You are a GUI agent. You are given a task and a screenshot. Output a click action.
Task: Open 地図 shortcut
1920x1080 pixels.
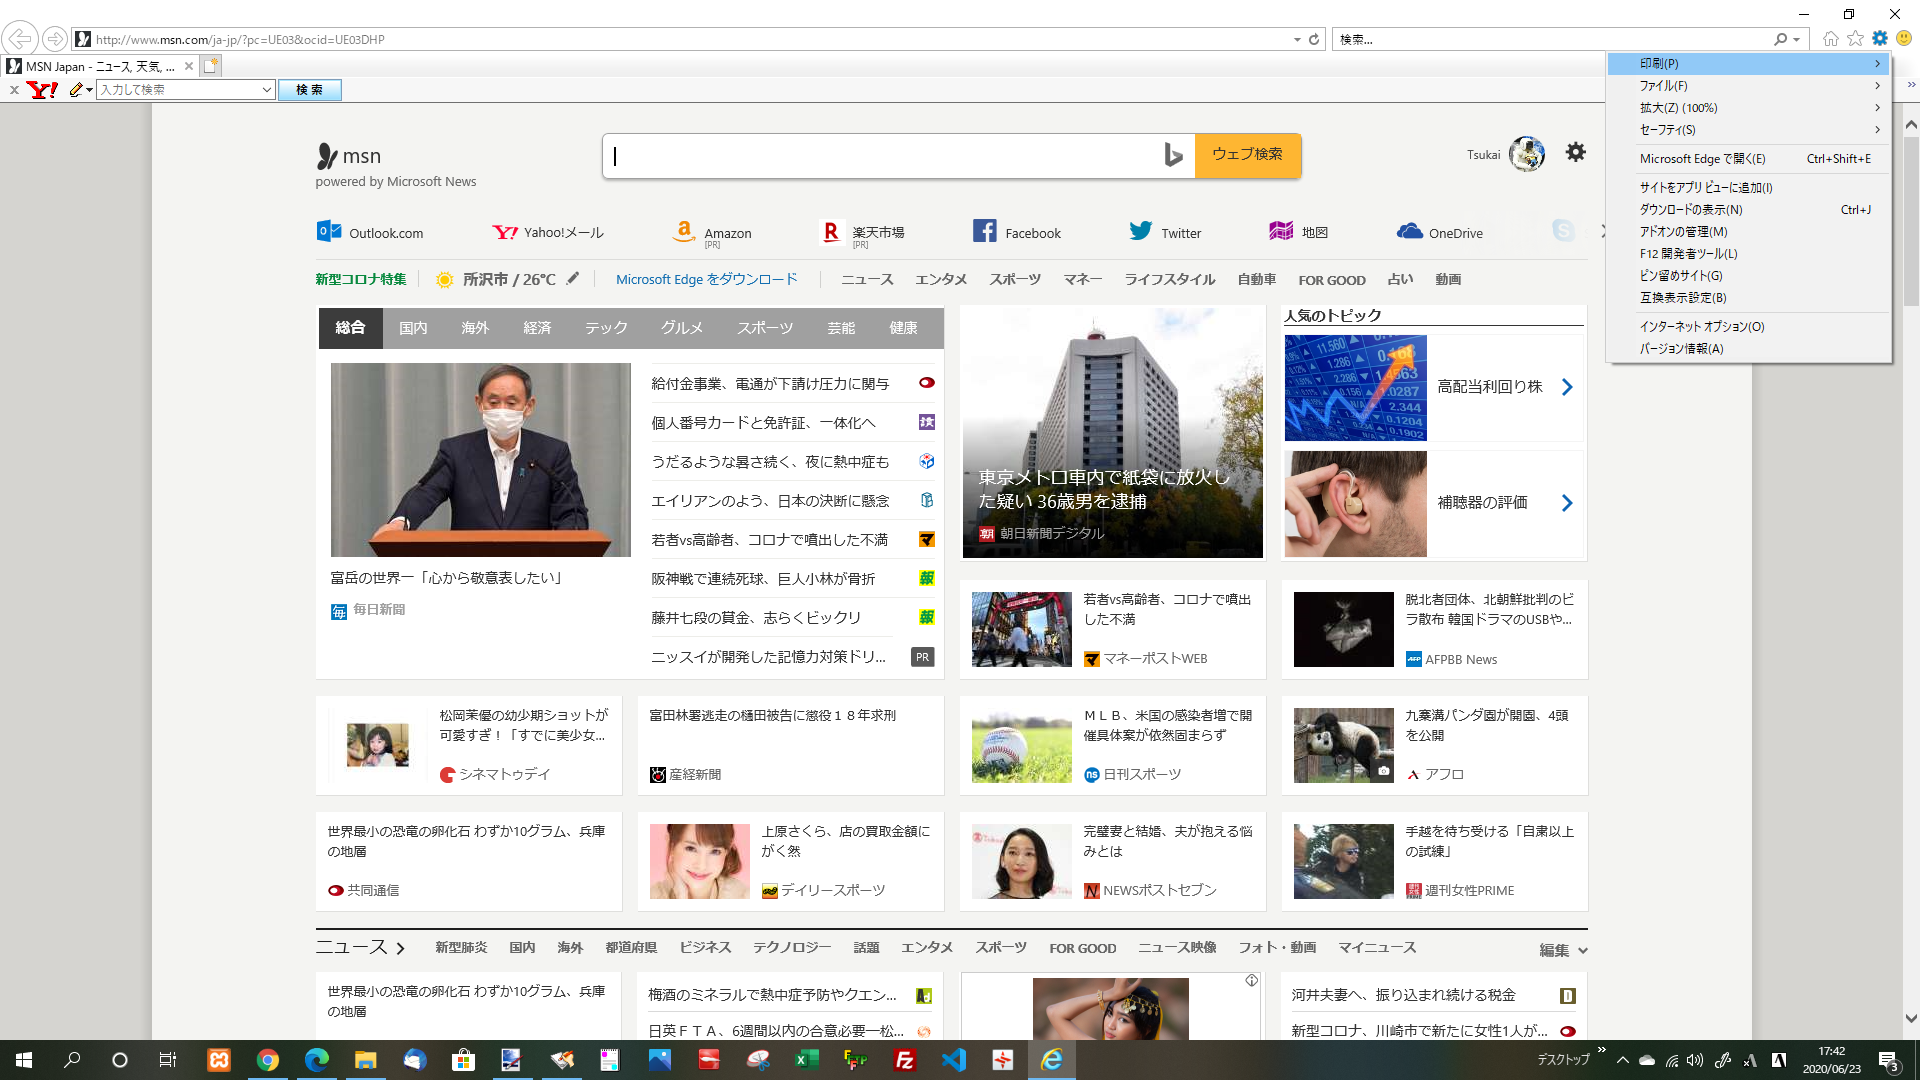pyautogui.click(x=1299, y=232)
